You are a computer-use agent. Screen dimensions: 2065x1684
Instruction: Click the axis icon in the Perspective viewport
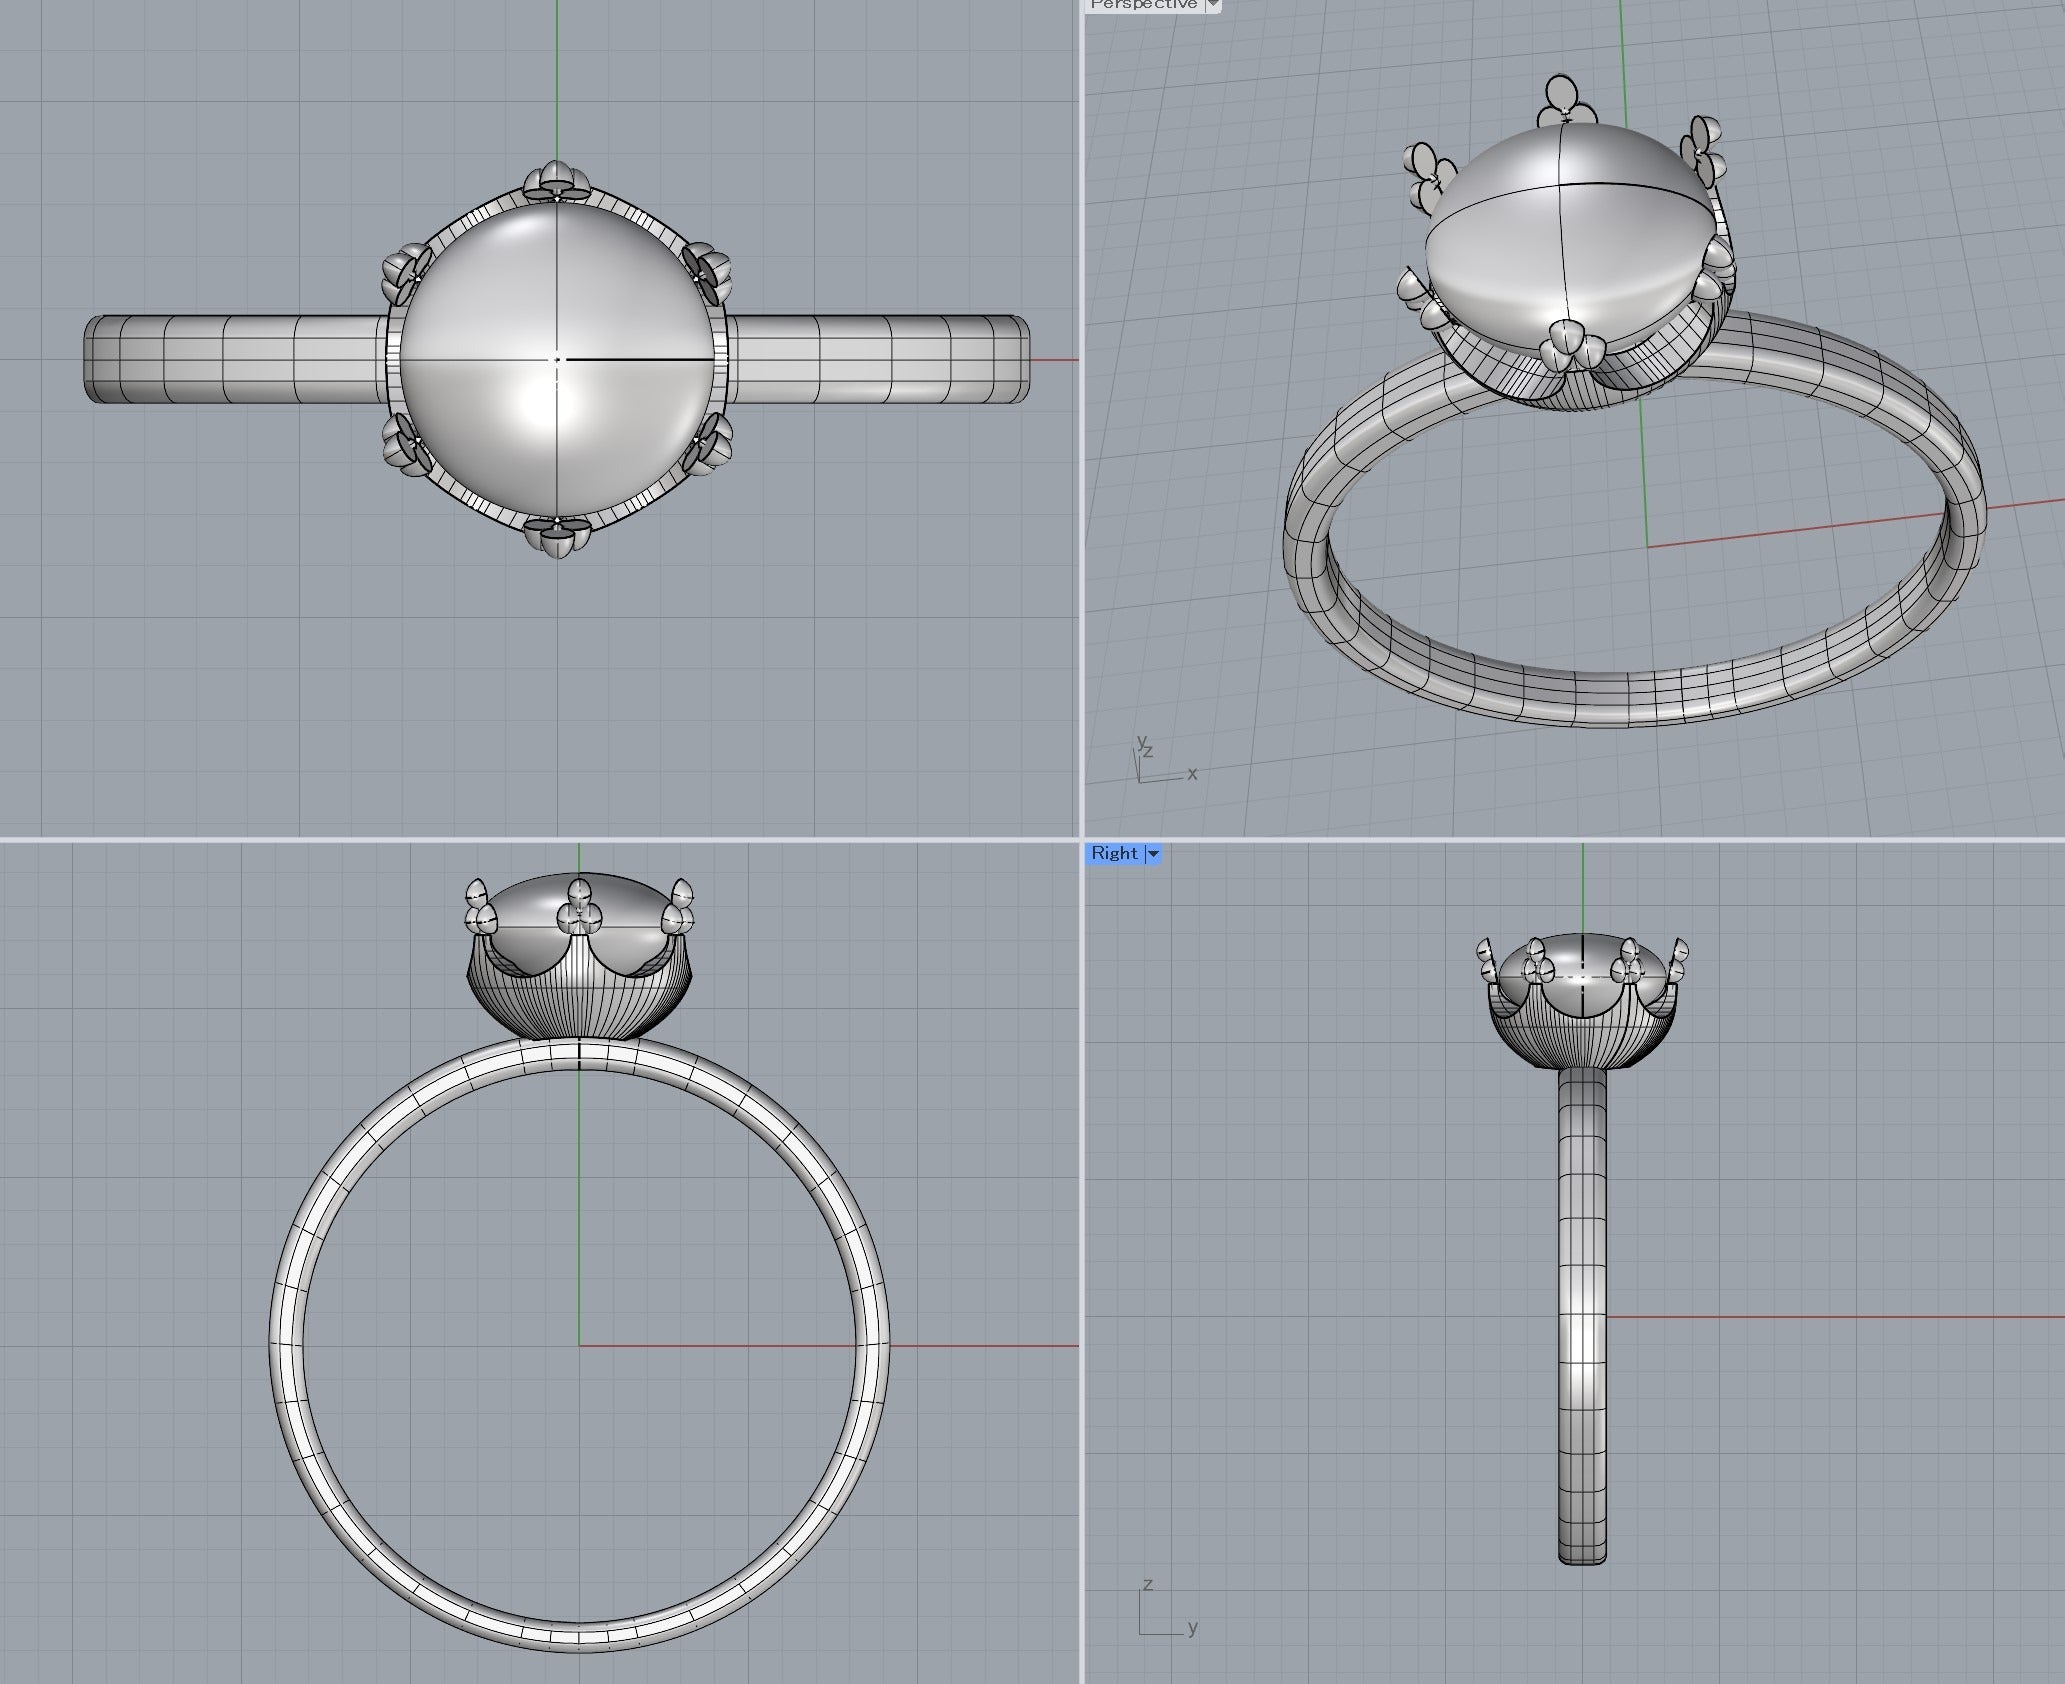pos(1165,759)
